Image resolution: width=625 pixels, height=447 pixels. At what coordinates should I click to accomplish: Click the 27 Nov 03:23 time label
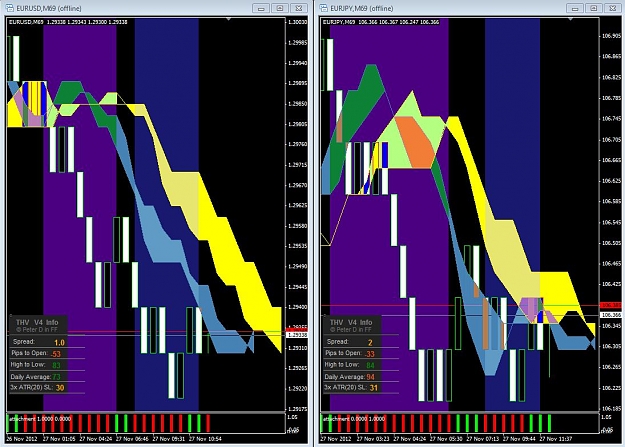(373, 439)
